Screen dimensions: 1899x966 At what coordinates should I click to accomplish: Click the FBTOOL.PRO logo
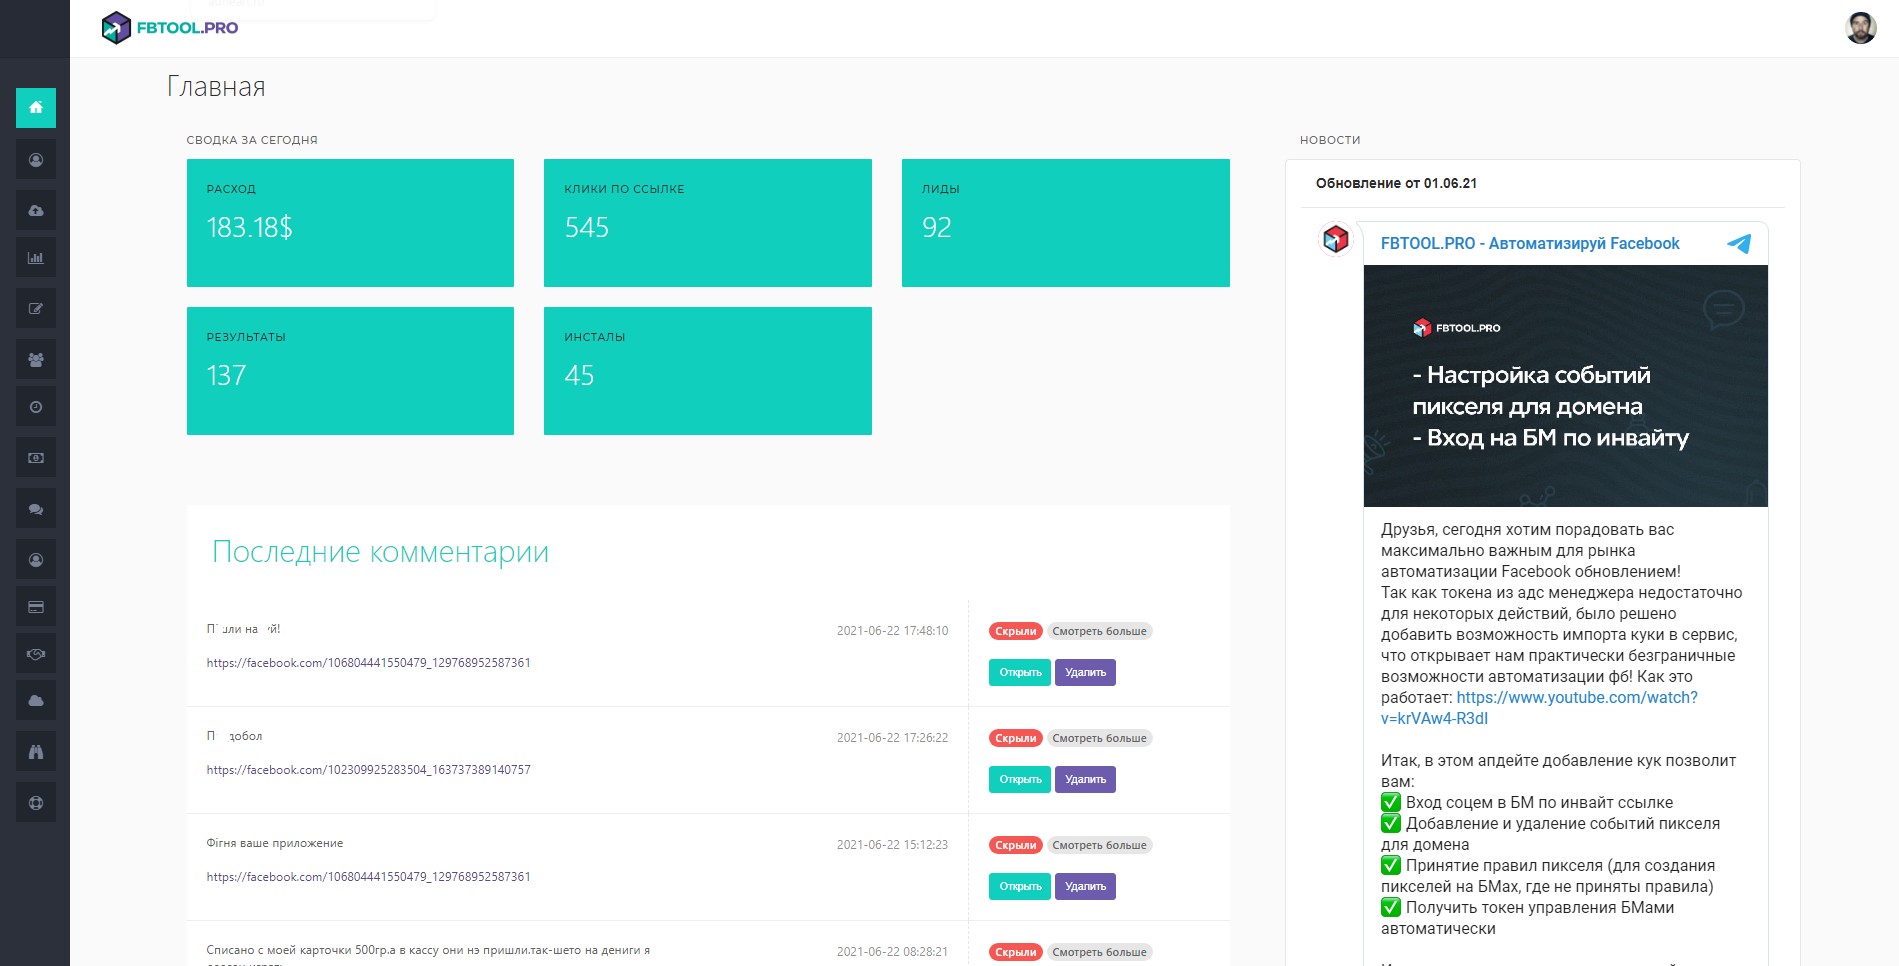click(x=170, y=28)
